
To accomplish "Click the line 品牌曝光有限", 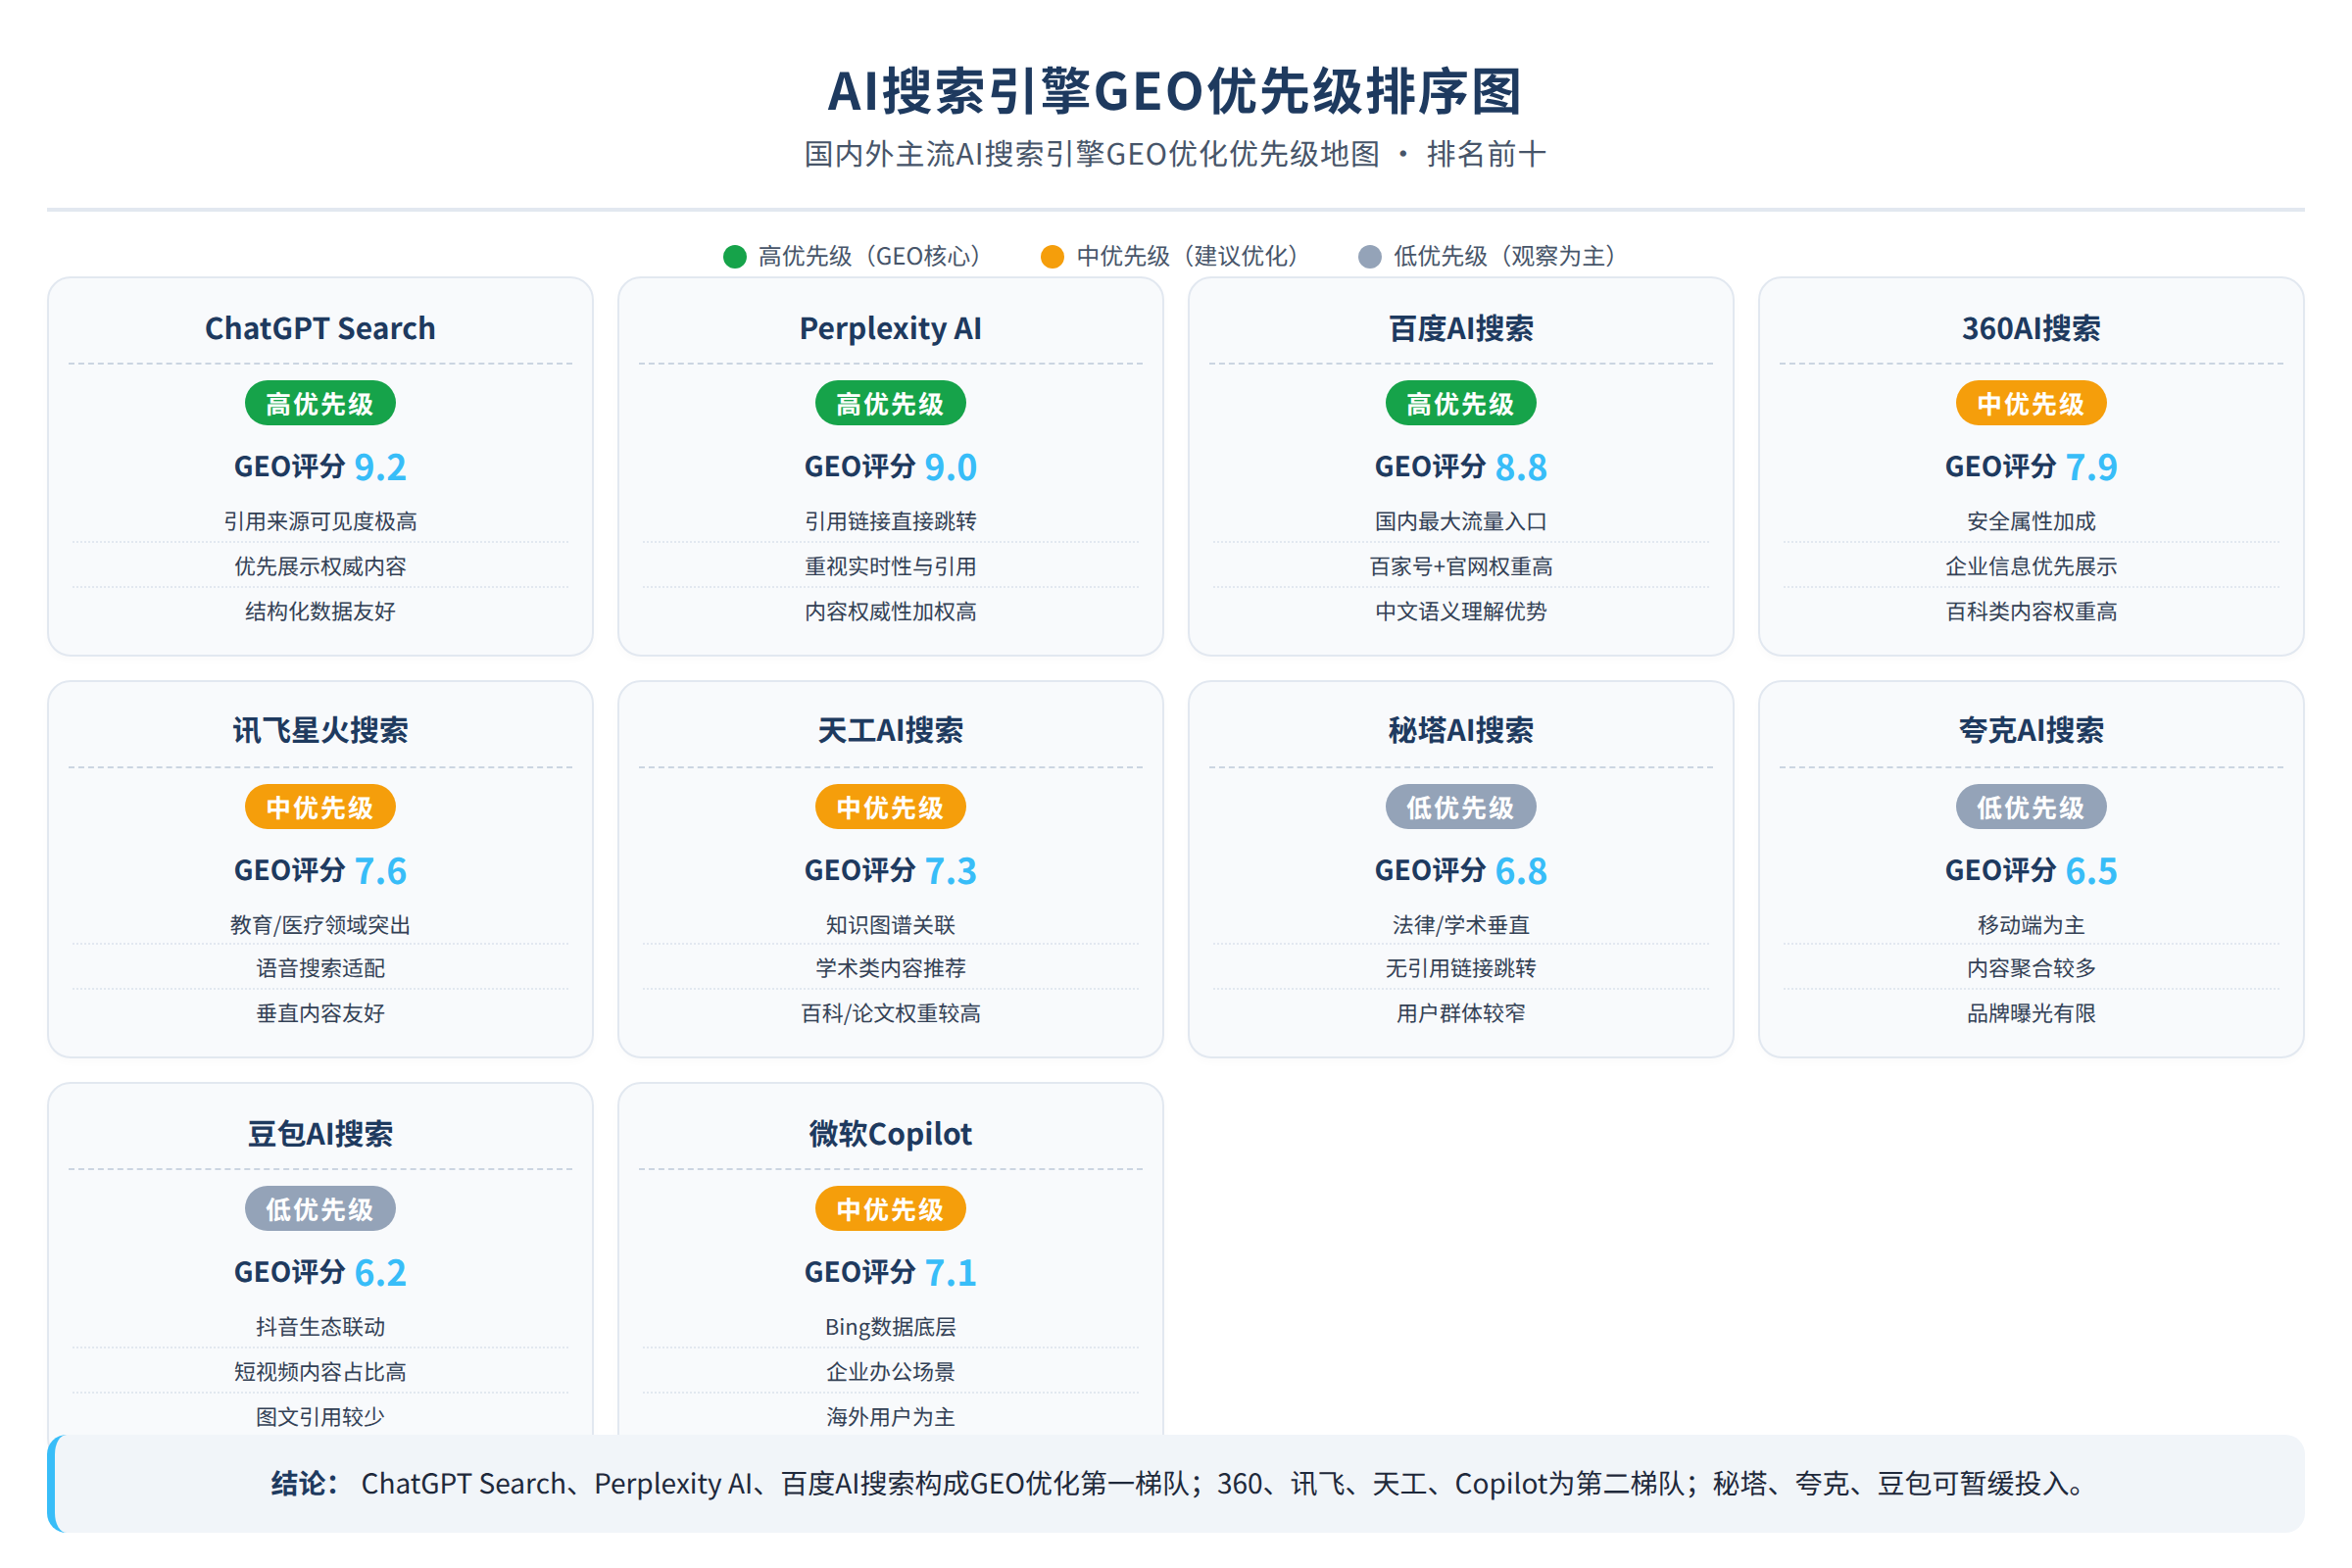I will (x=2031, y=1013).
